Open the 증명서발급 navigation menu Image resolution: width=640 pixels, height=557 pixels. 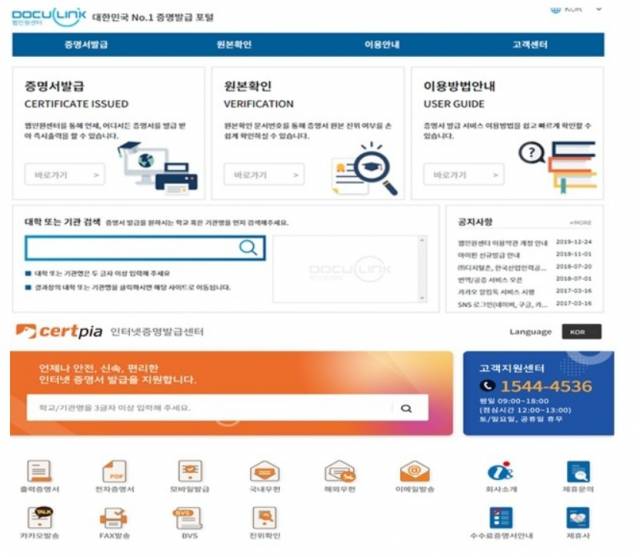[x=86, y=45]
